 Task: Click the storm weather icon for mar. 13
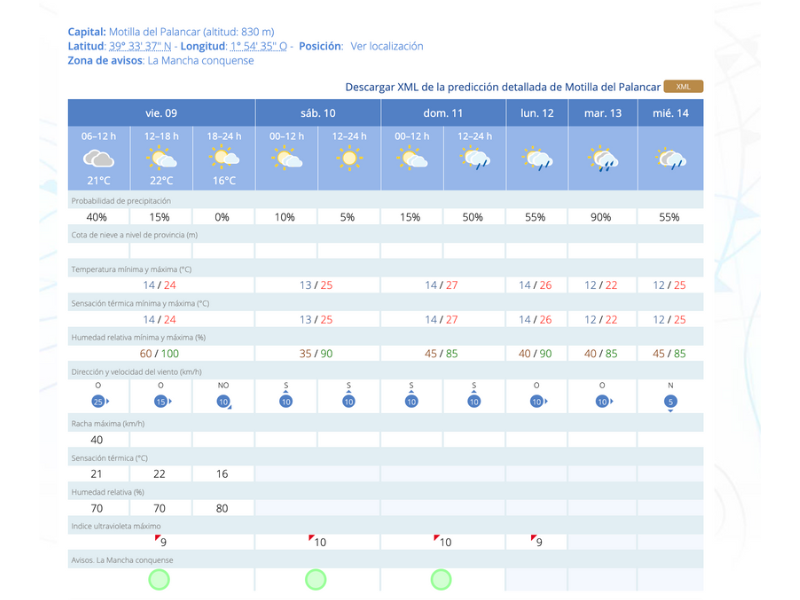coord(602,158)
